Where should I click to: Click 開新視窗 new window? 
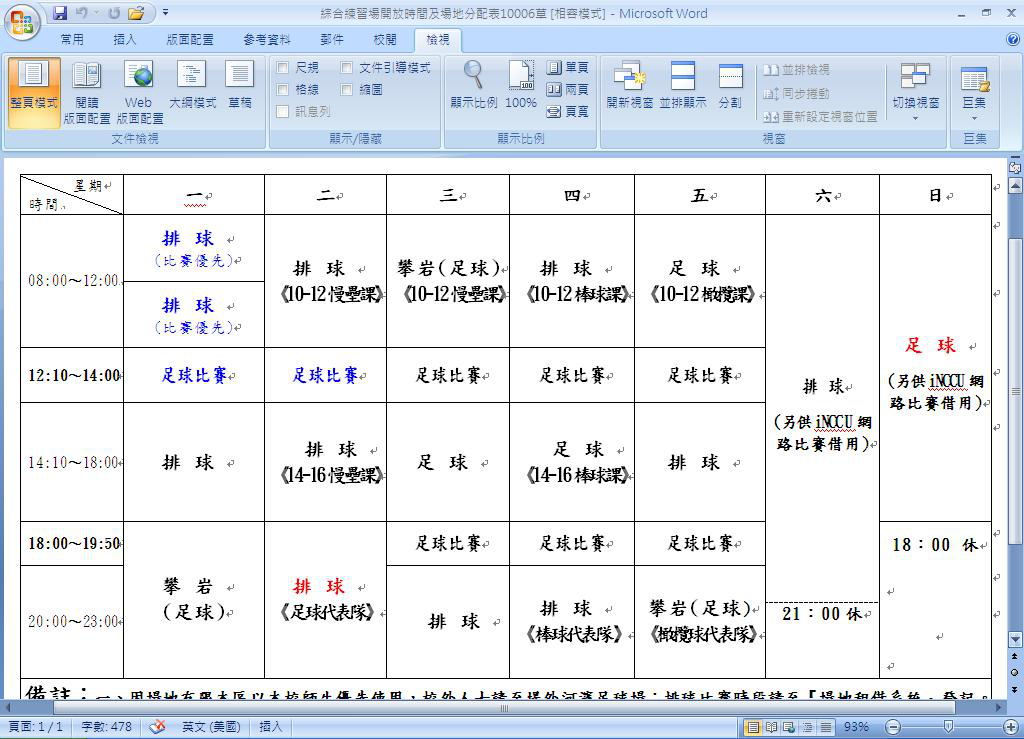(630, 84)
